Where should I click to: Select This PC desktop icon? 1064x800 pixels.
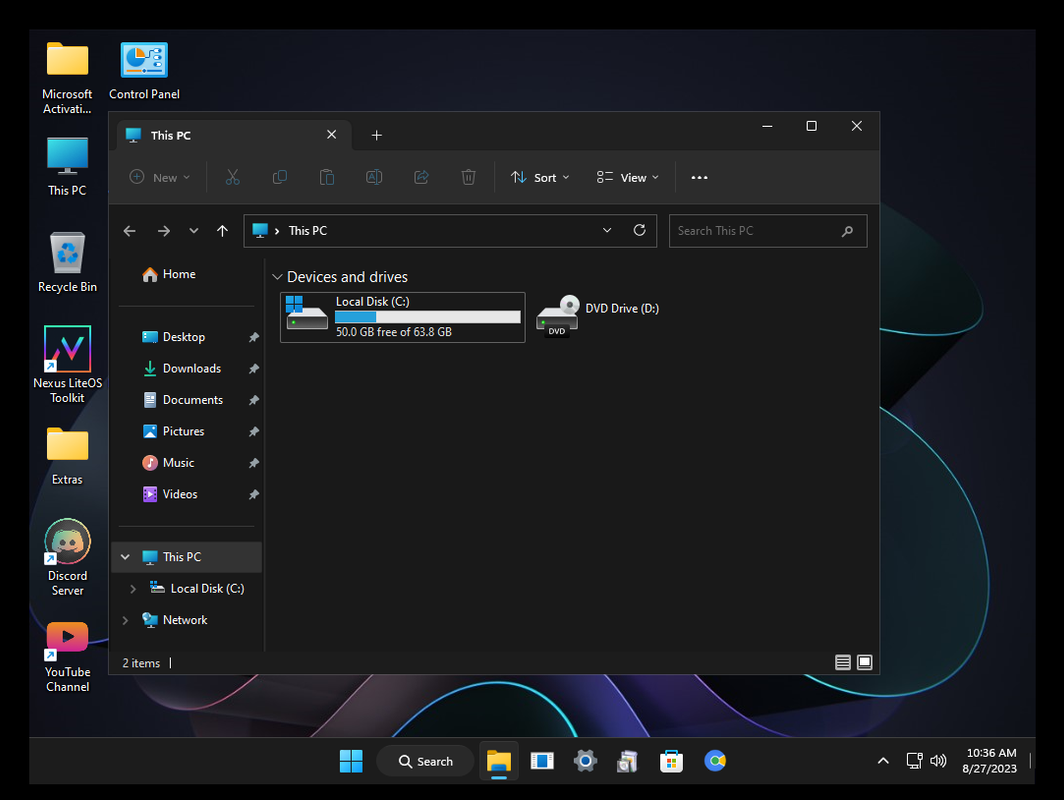[67, 166]
